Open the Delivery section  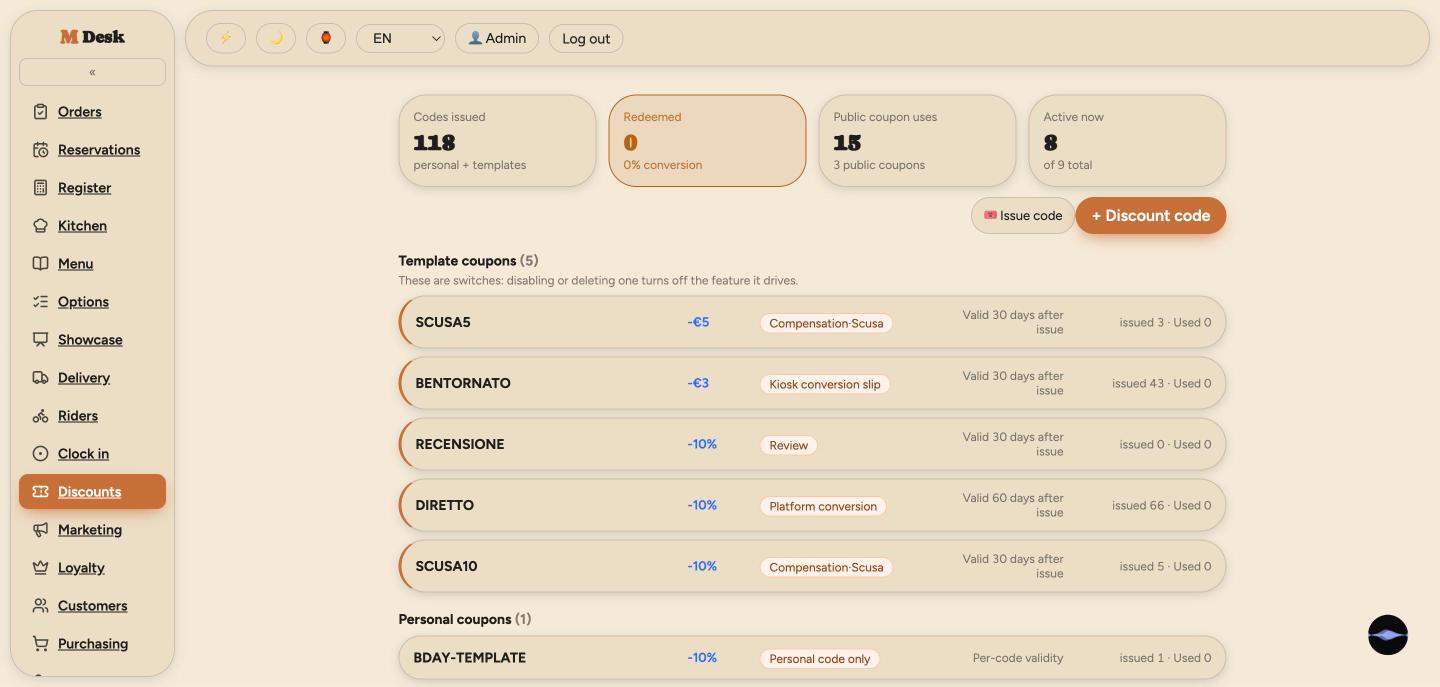coord(84,378)
